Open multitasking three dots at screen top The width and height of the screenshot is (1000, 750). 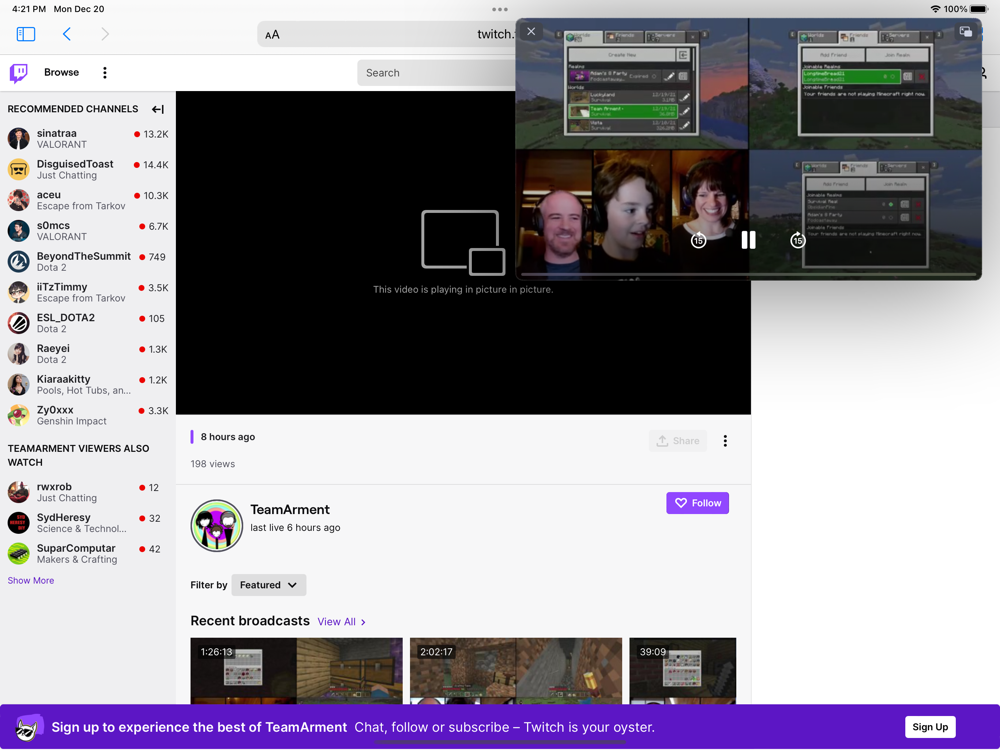500,9
